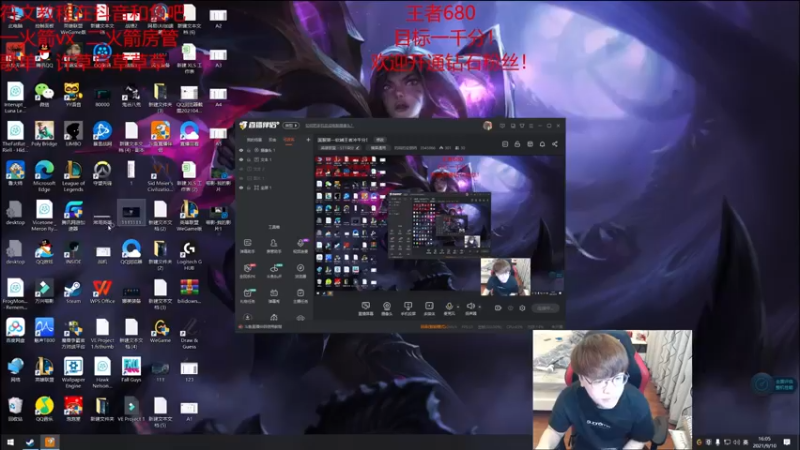The image size is (800, 450).
Task: Click the microphone icon in streaming app
Action: click(x=449, y=308)
